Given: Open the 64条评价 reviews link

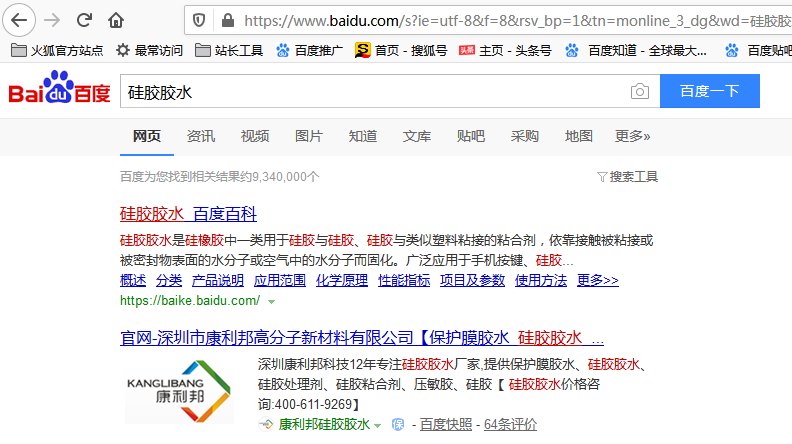Looking at the screenshot, I should pos(510,424).
